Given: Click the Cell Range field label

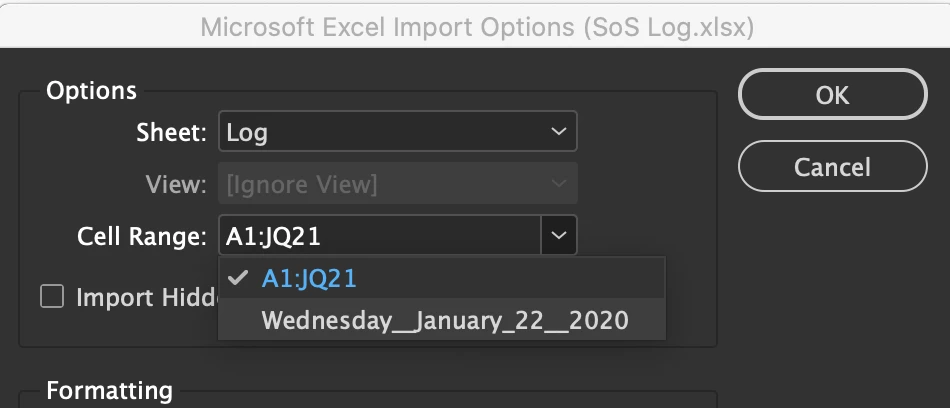Looking at the screenshot, I should coord(142,237).
